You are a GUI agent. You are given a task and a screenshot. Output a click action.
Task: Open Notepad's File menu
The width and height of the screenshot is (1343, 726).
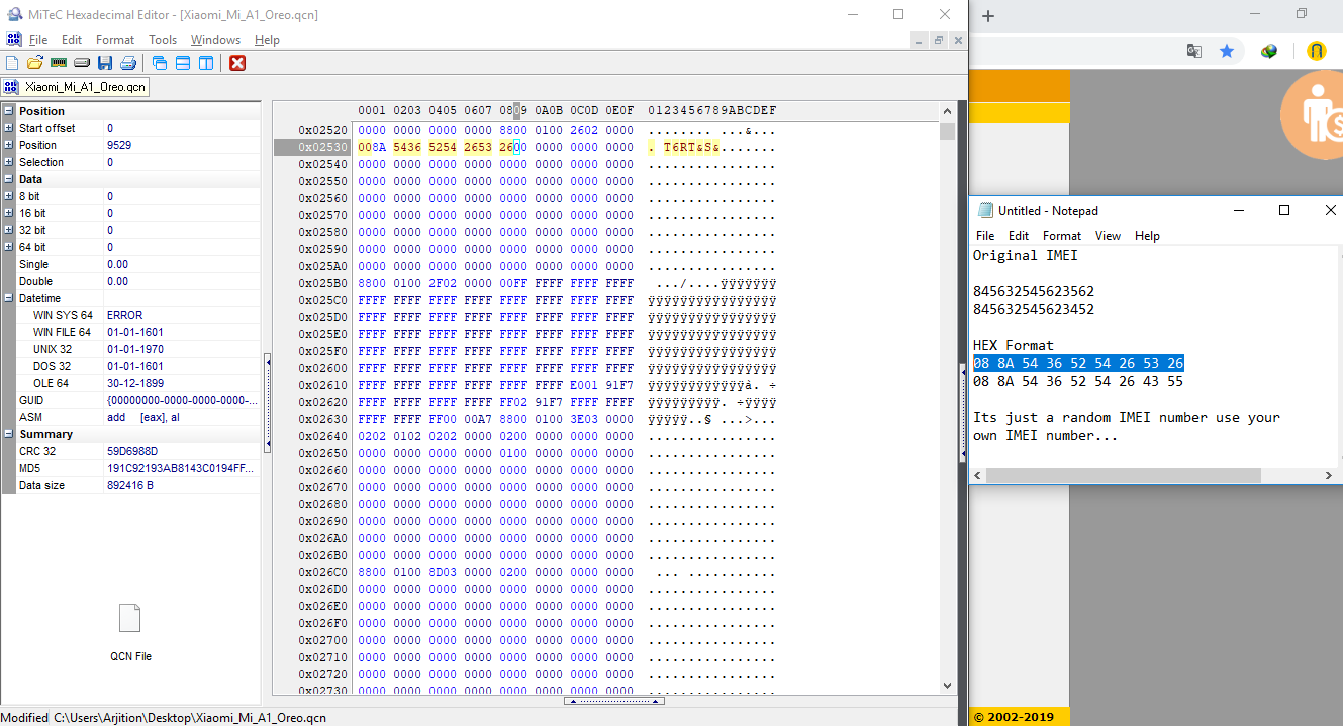(x=985, y=236)
